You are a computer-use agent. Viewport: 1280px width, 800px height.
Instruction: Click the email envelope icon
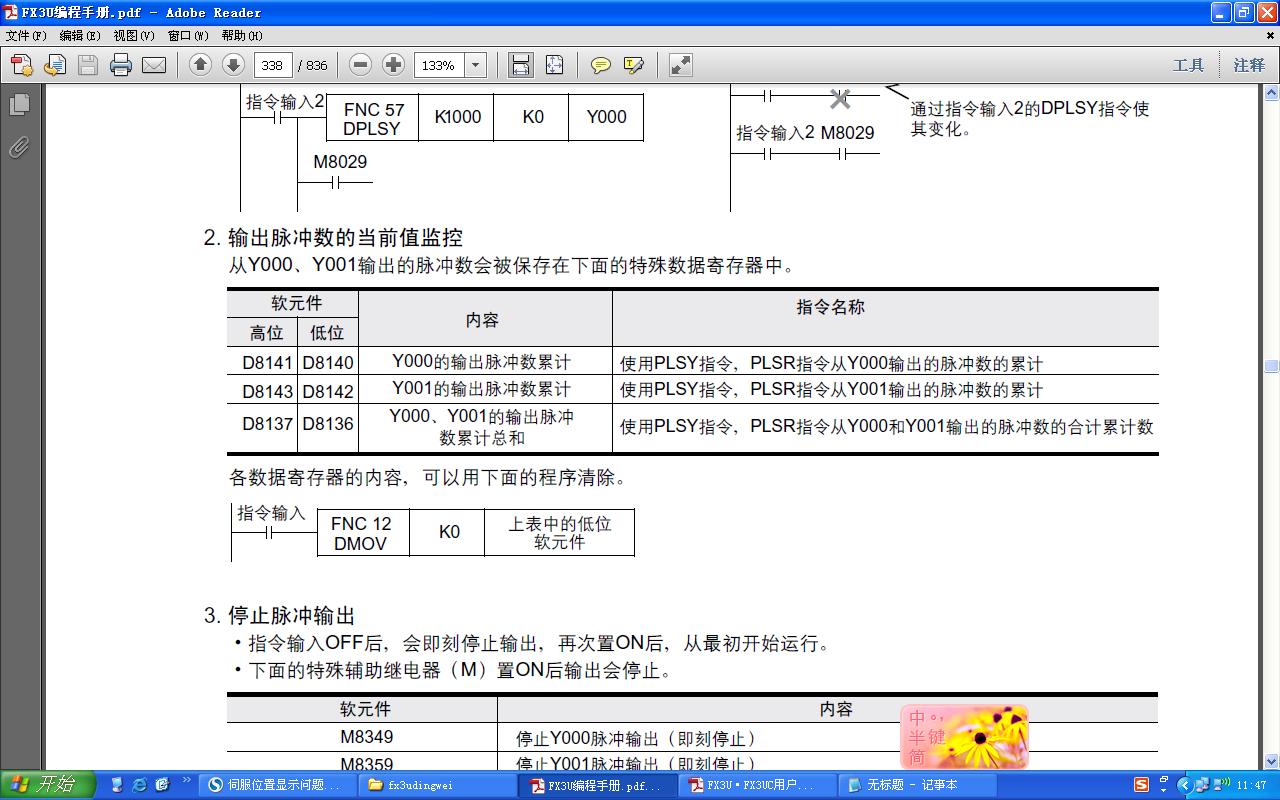click(x=154, y=65)
